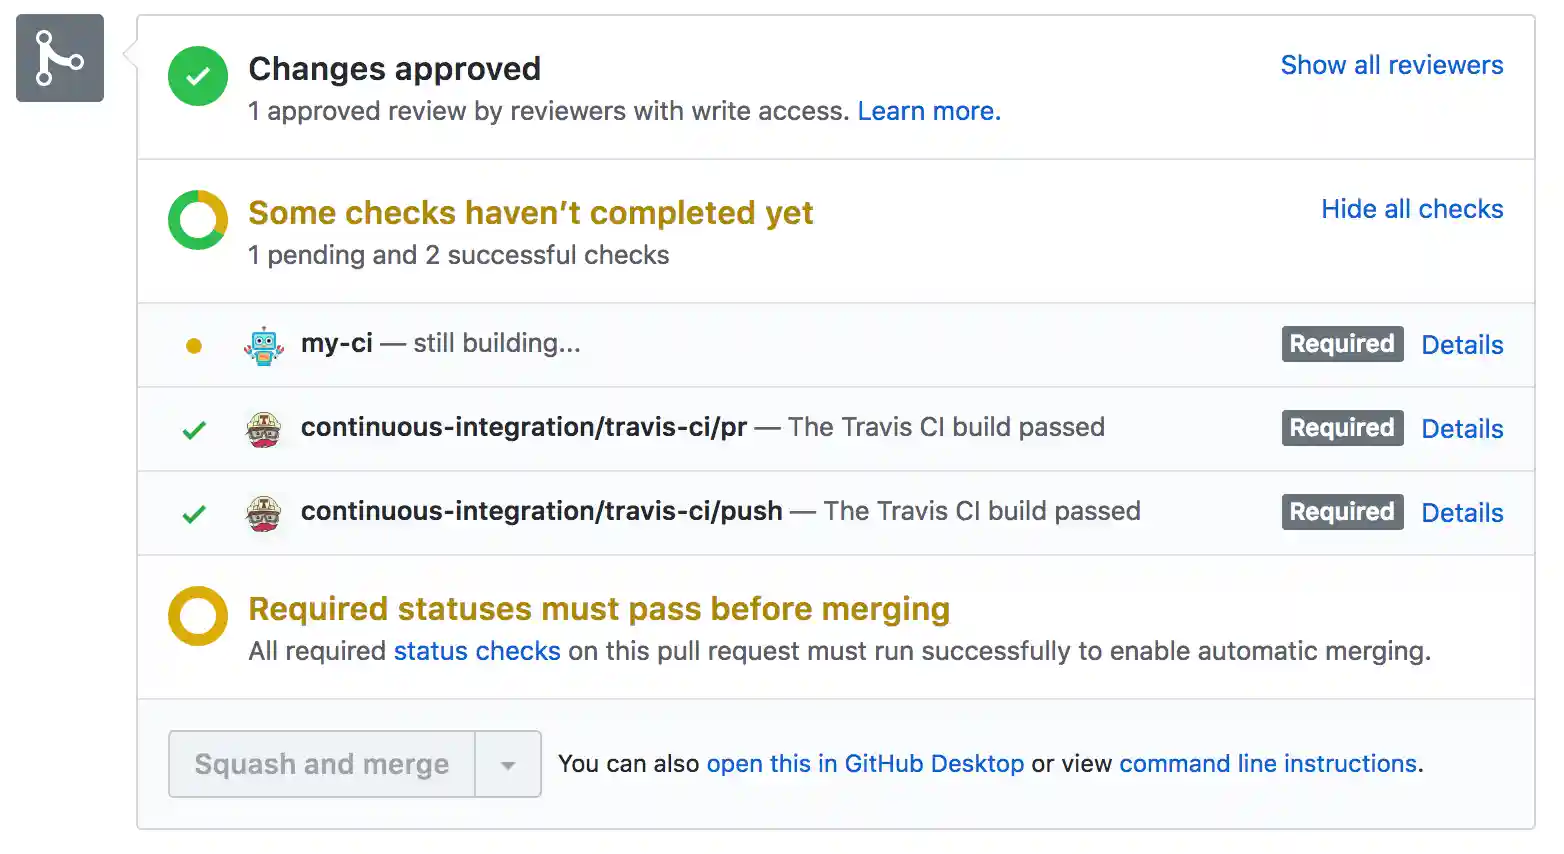
Task: Hide all checks on this pull request
Action: [1412, 209]
